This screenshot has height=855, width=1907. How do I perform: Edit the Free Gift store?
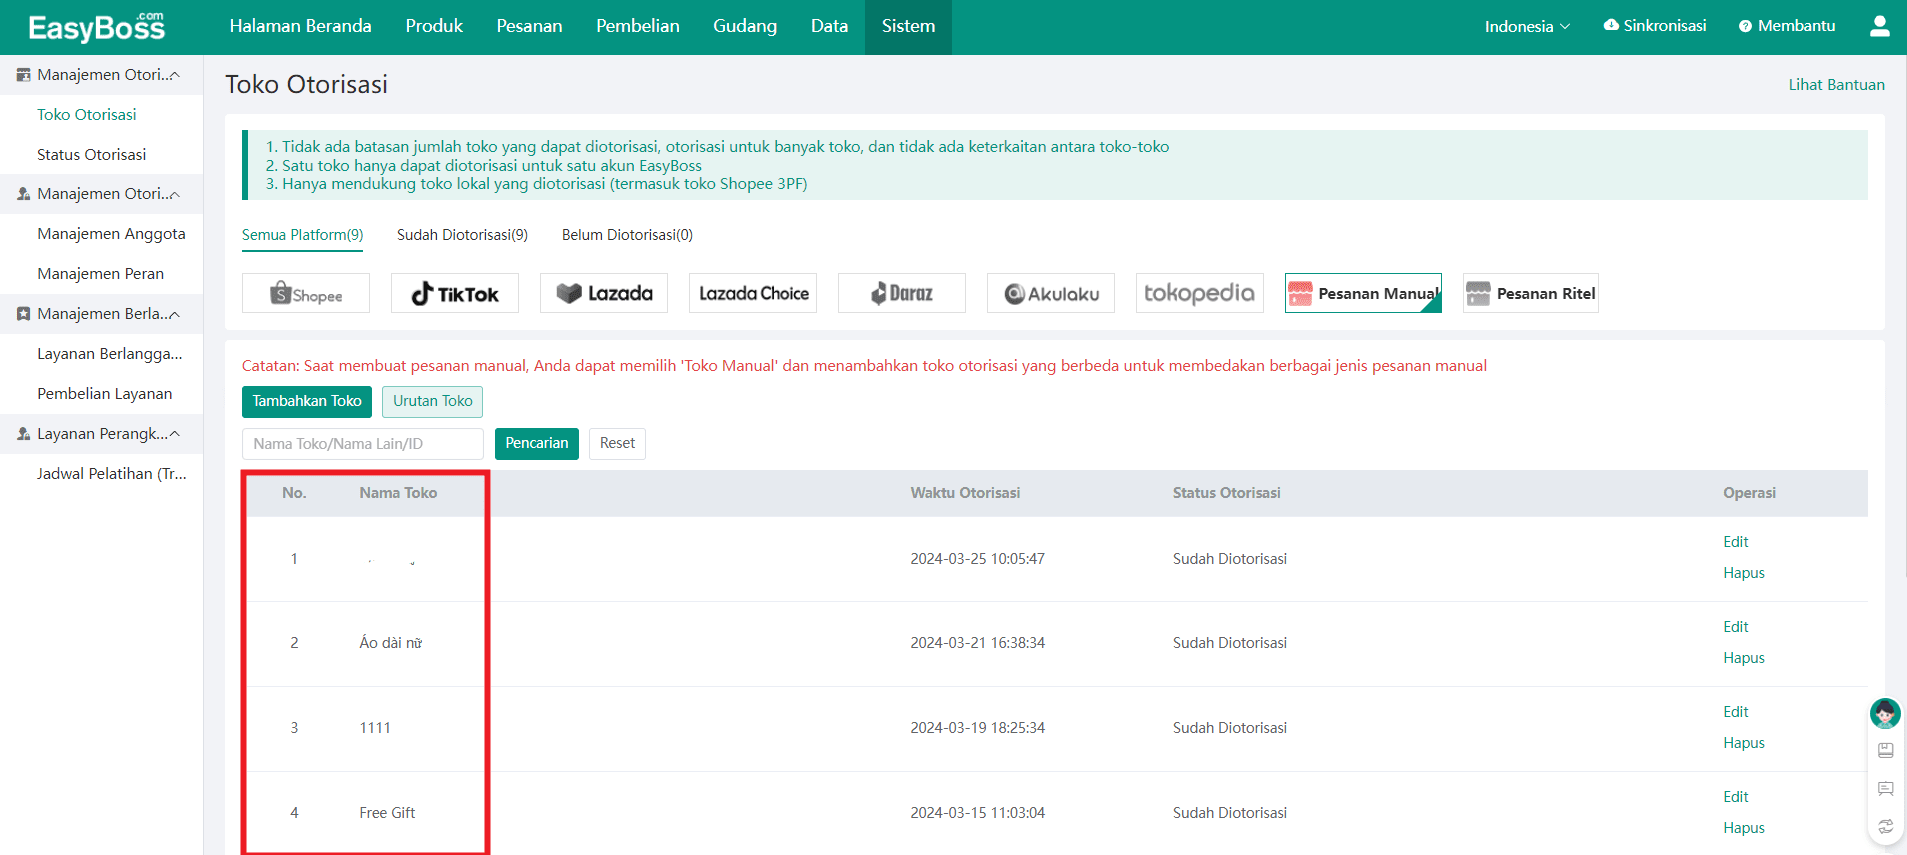pos(1735,797)
